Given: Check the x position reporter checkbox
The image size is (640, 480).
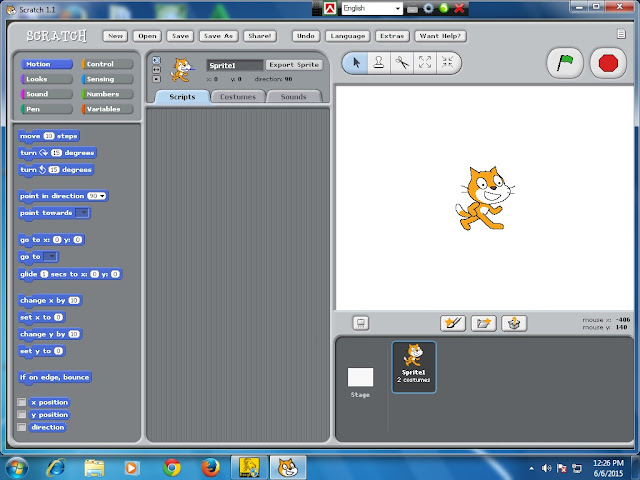Looking at the screenshot, I should tap(22, 402).
